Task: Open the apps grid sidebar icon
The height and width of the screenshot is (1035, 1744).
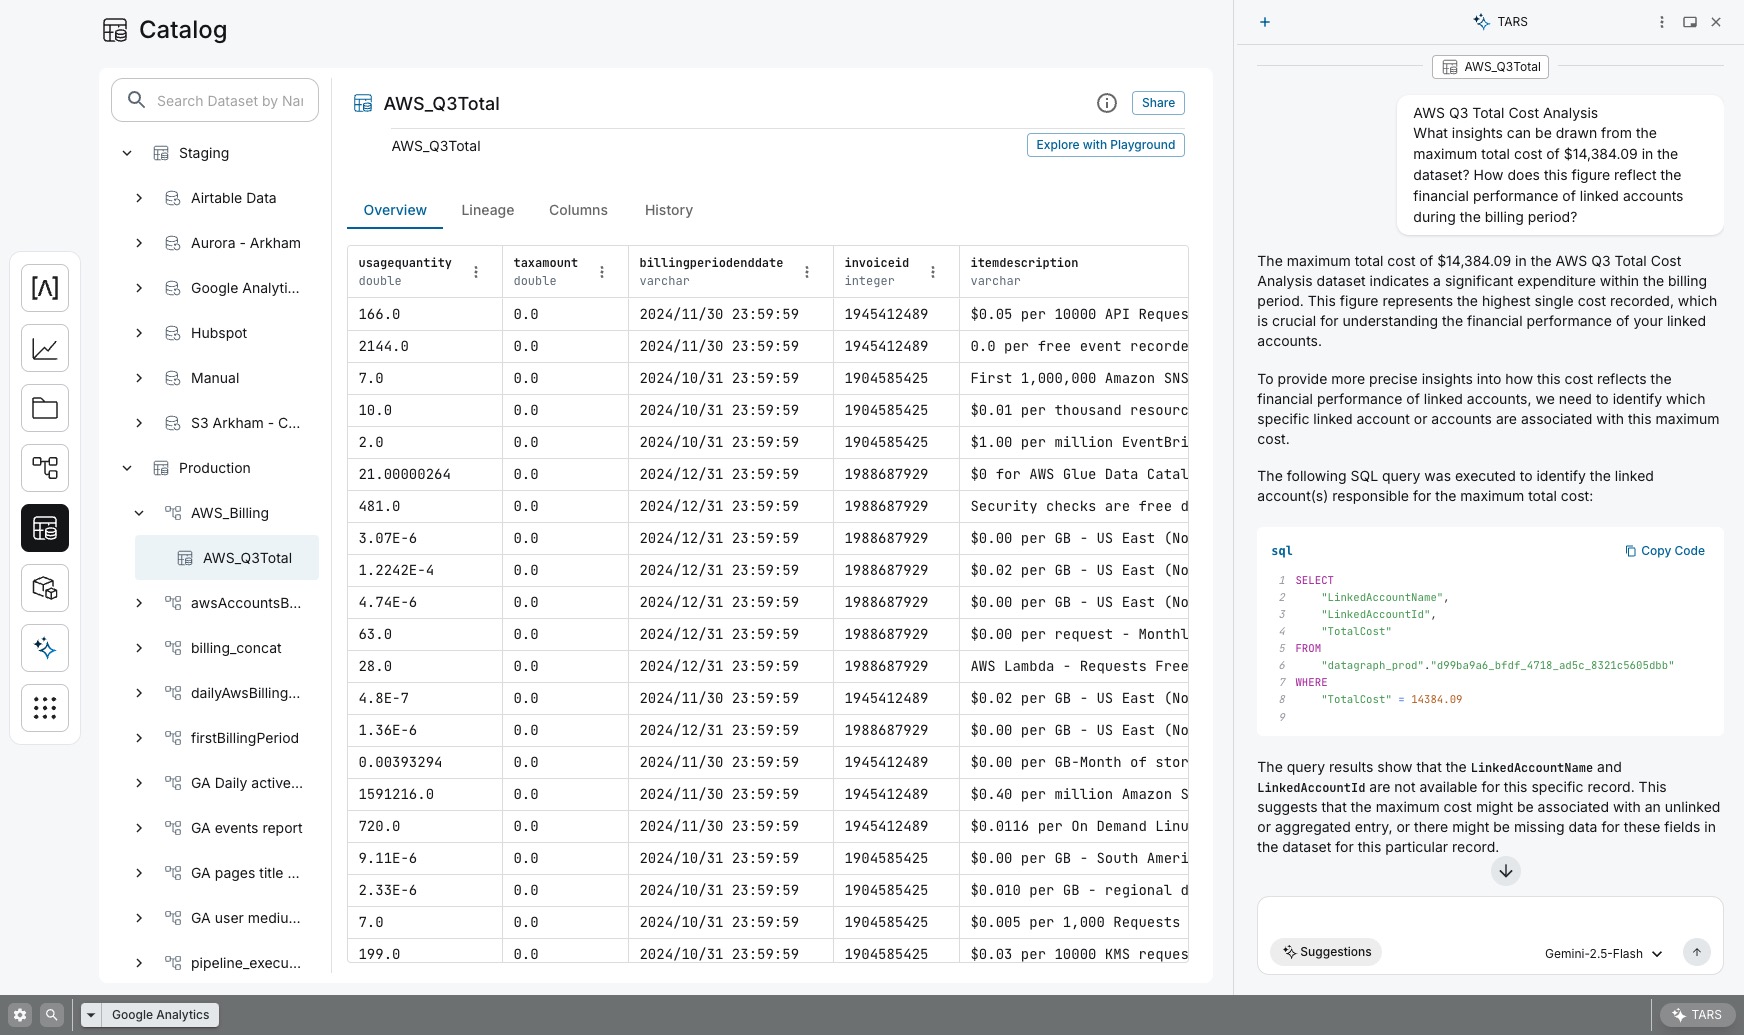Action: coord(45,708)
